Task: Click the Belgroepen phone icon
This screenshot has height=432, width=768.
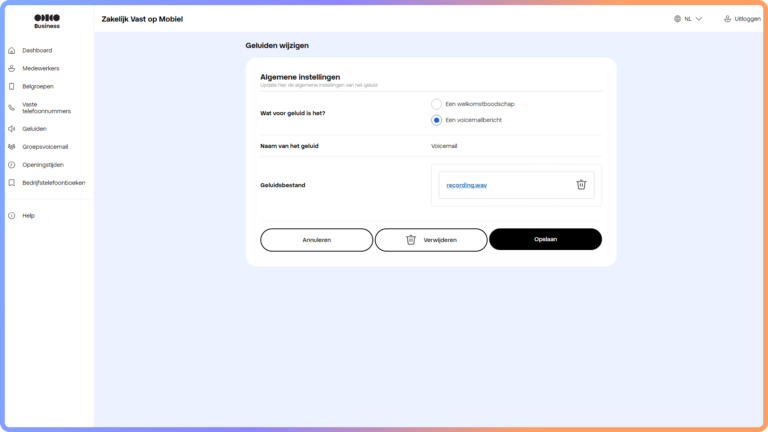Action: [x=12, y=87]
